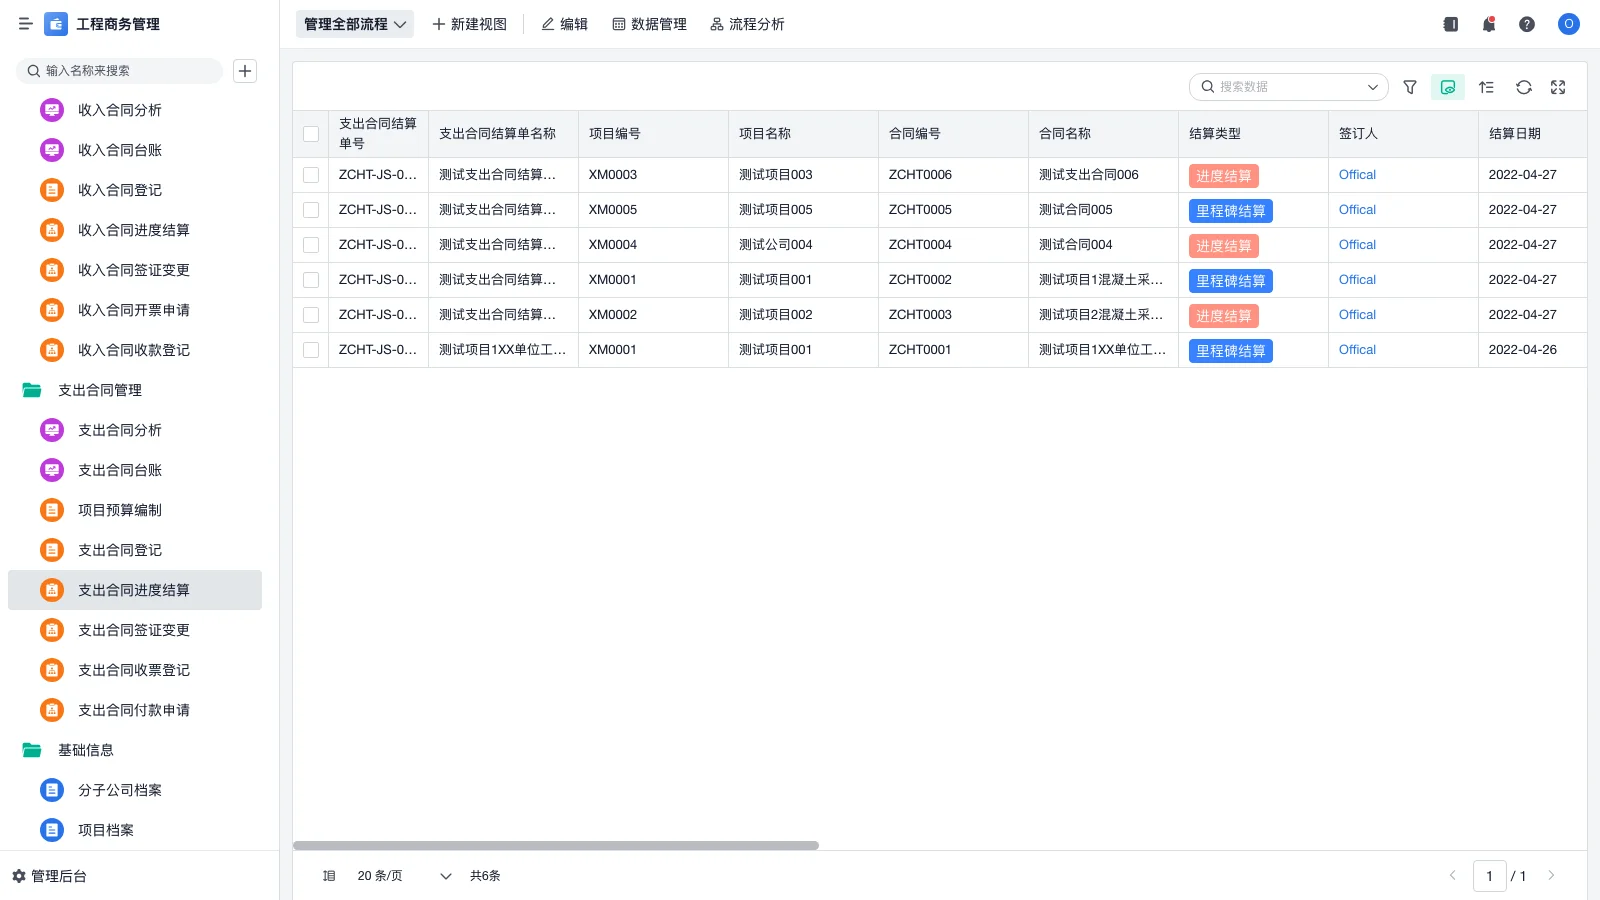Open the search data dropdown arrow
1600x900 pixels.
point(1371,87)
